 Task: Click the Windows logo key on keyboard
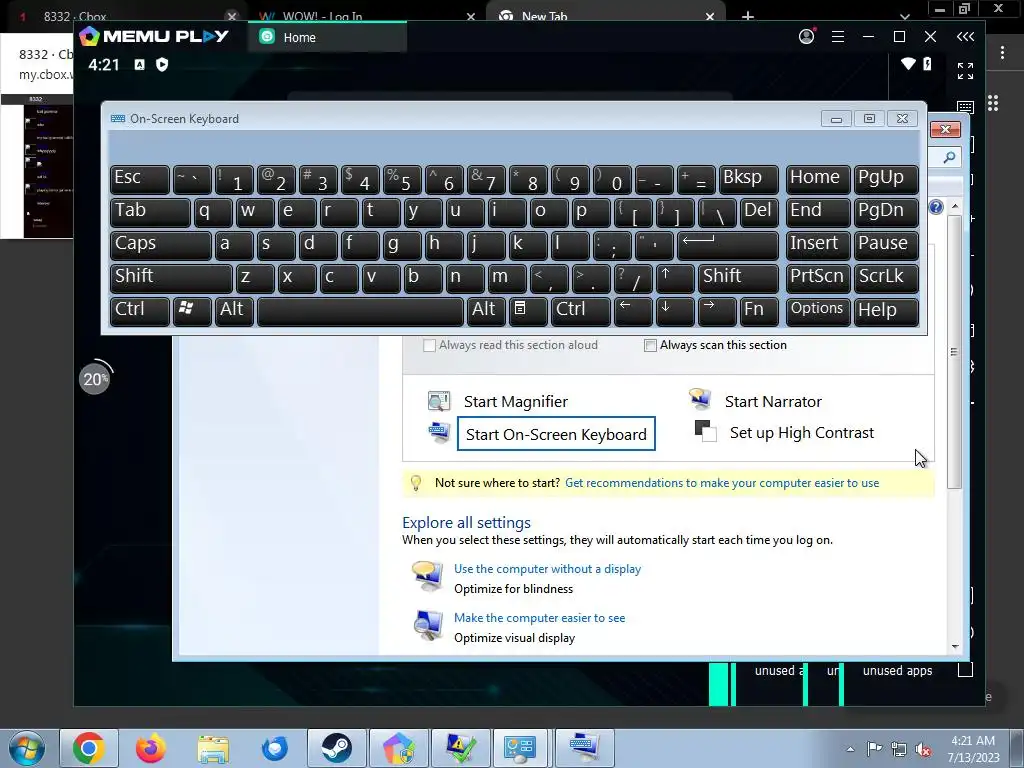191,310
